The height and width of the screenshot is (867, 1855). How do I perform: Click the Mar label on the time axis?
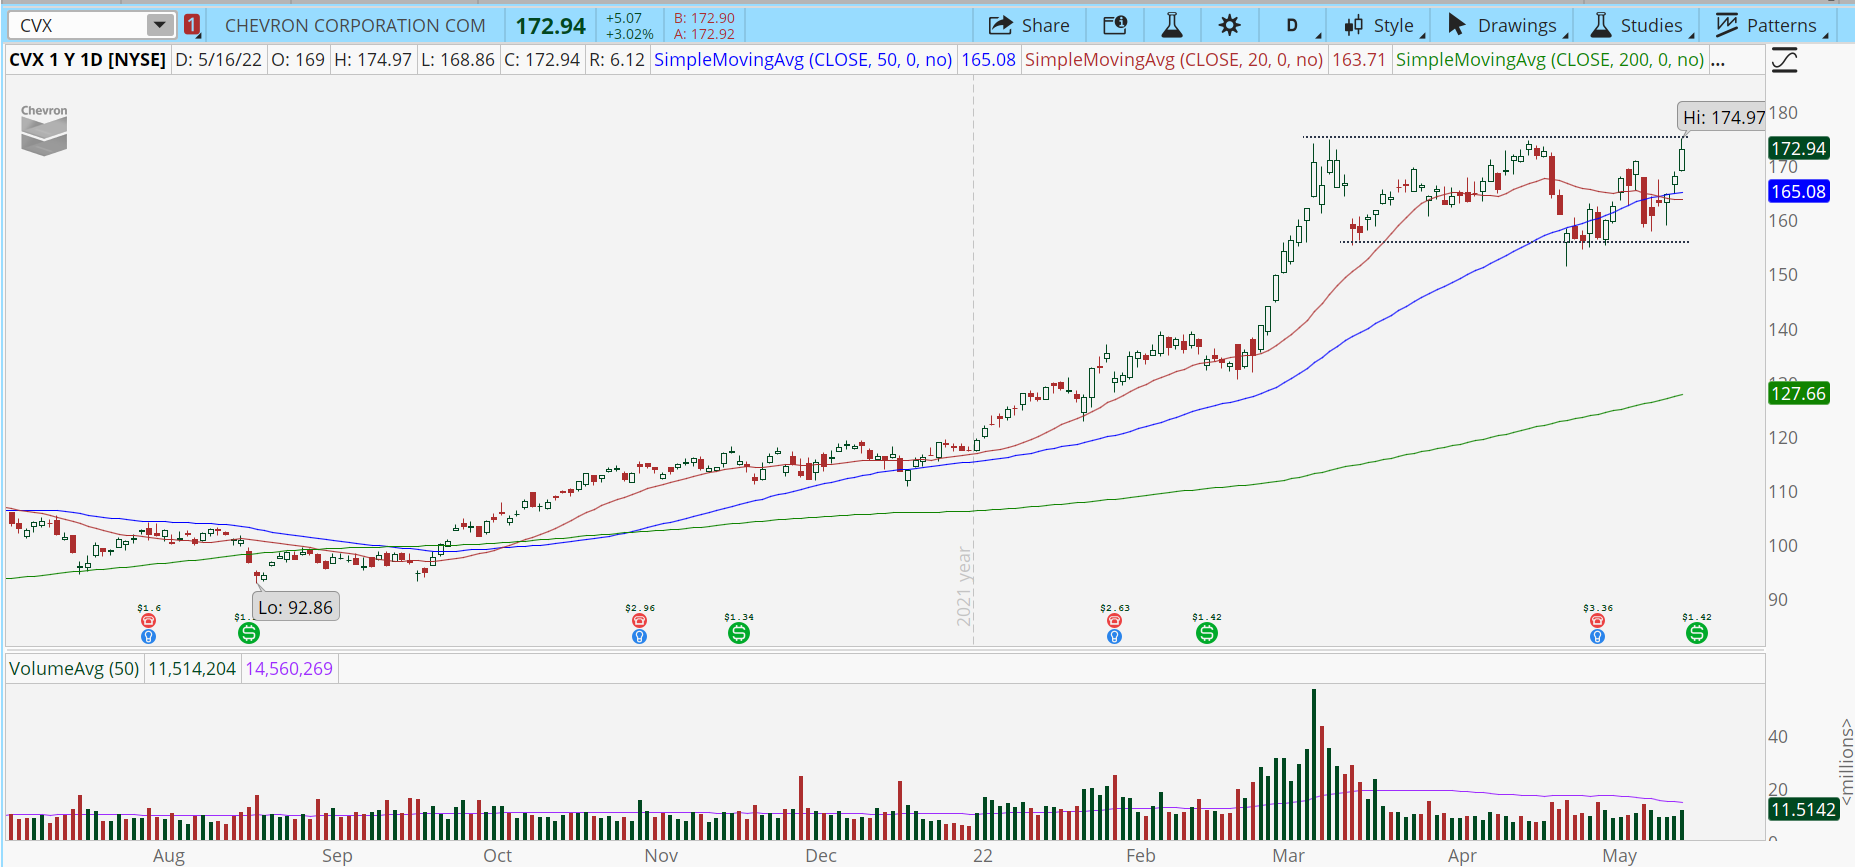(x=1288, y=856)
